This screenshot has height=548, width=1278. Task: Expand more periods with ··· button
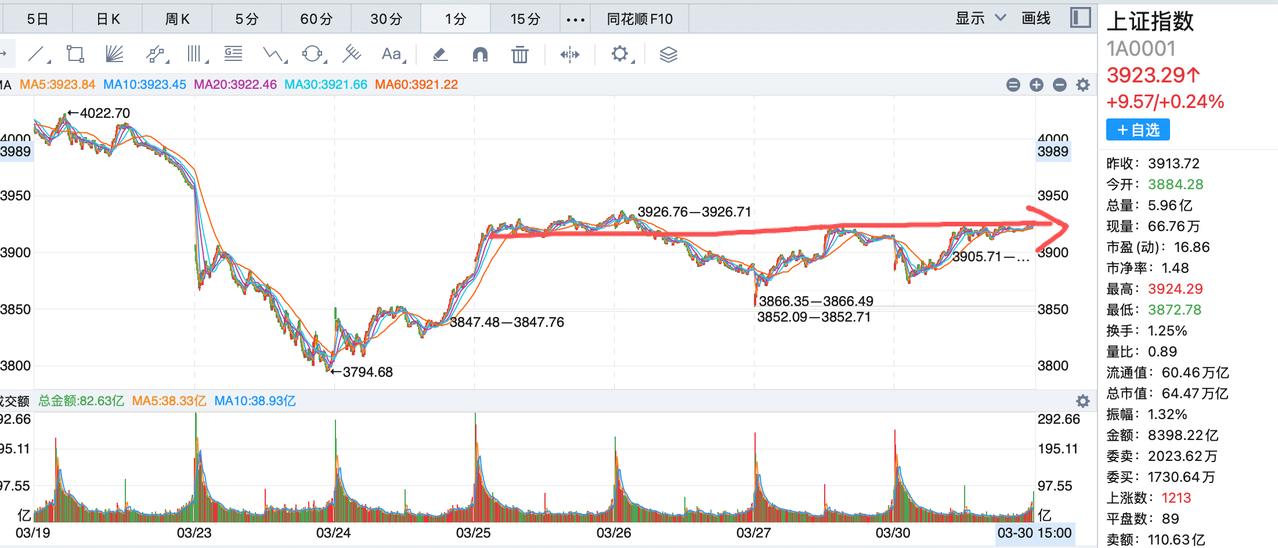[576, 19]
